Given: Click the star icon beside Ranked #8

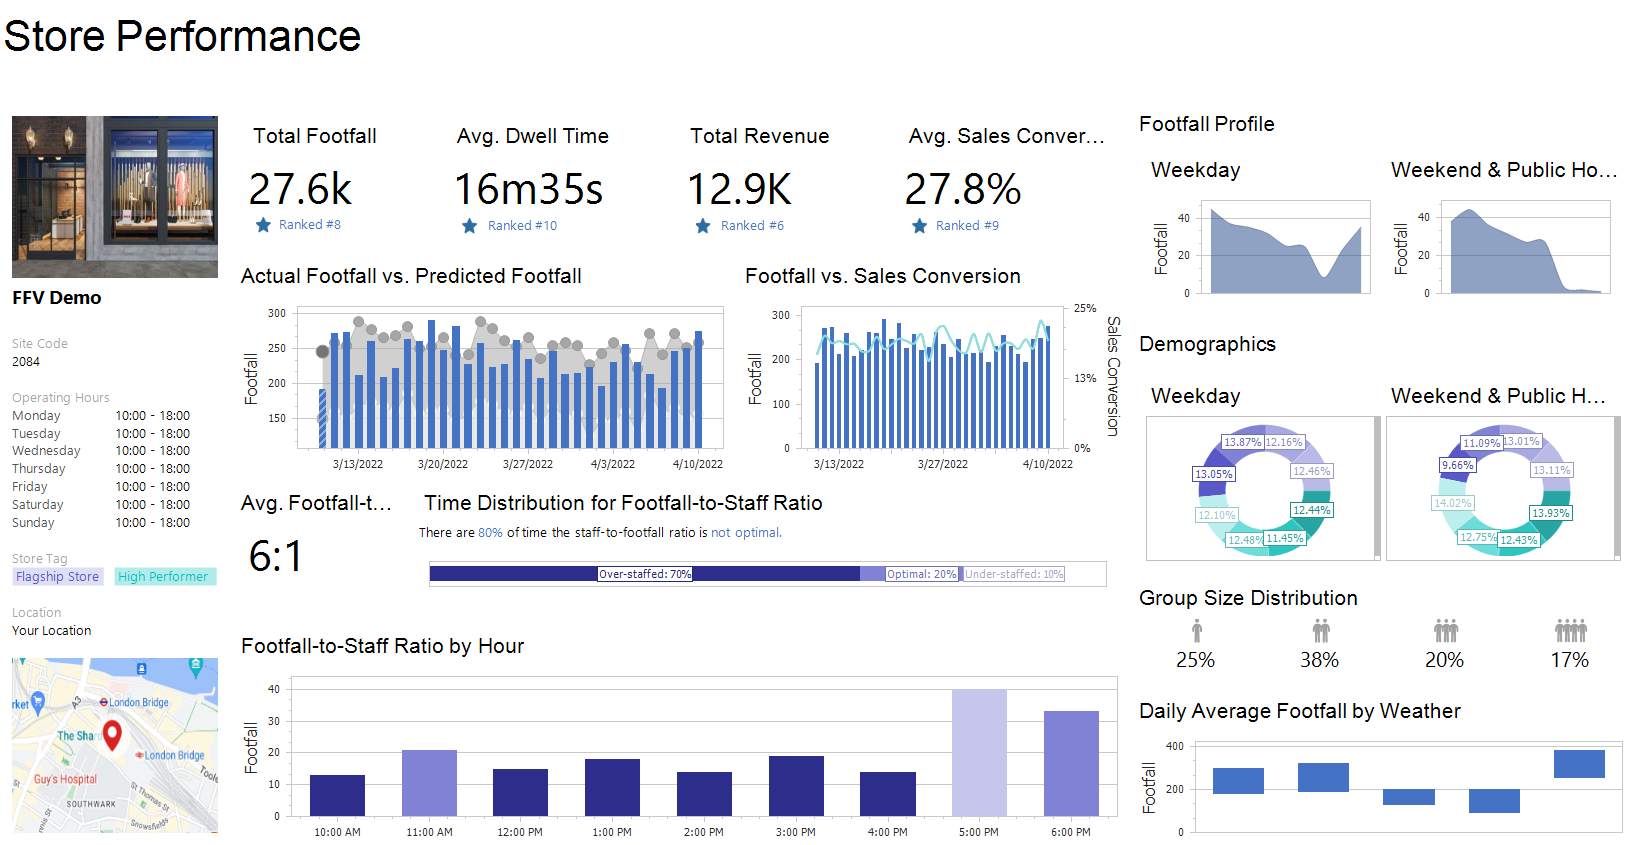Looking at the screenshot, I should [263, 225].
